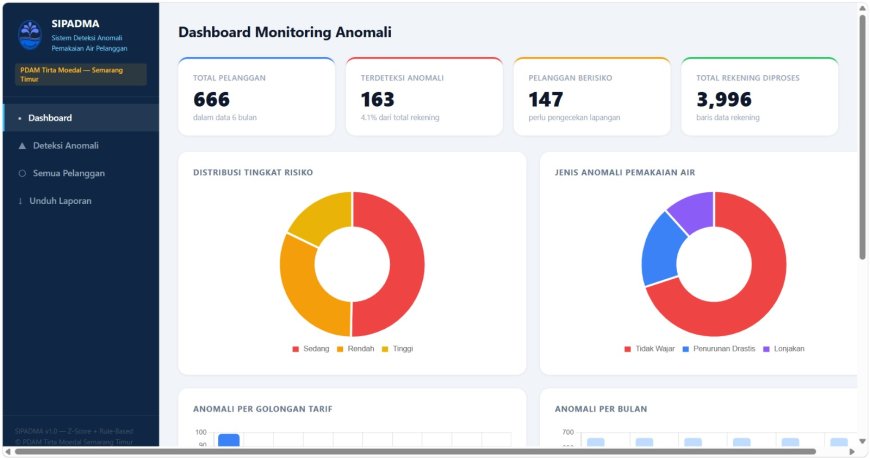This screenshot has height=459, width=870.
Task: Click the scroll up arrow
Action: click(x=863, y=8)
